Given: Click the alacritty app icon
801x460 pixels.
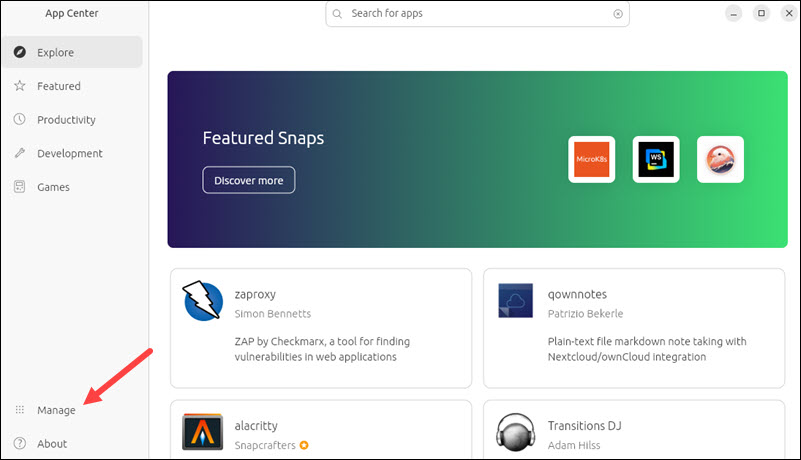Looking at the screenshot, I should click(202, 432).
